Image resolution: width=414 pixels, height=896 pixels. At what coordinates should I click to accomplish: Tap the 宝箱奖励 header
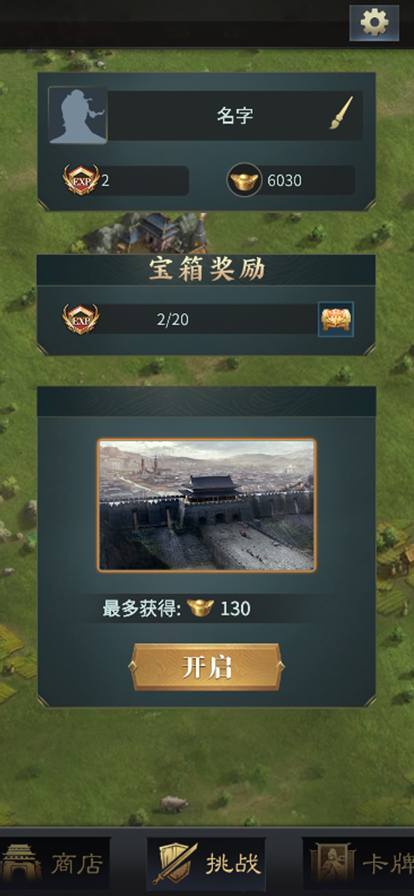coord(206,270)
